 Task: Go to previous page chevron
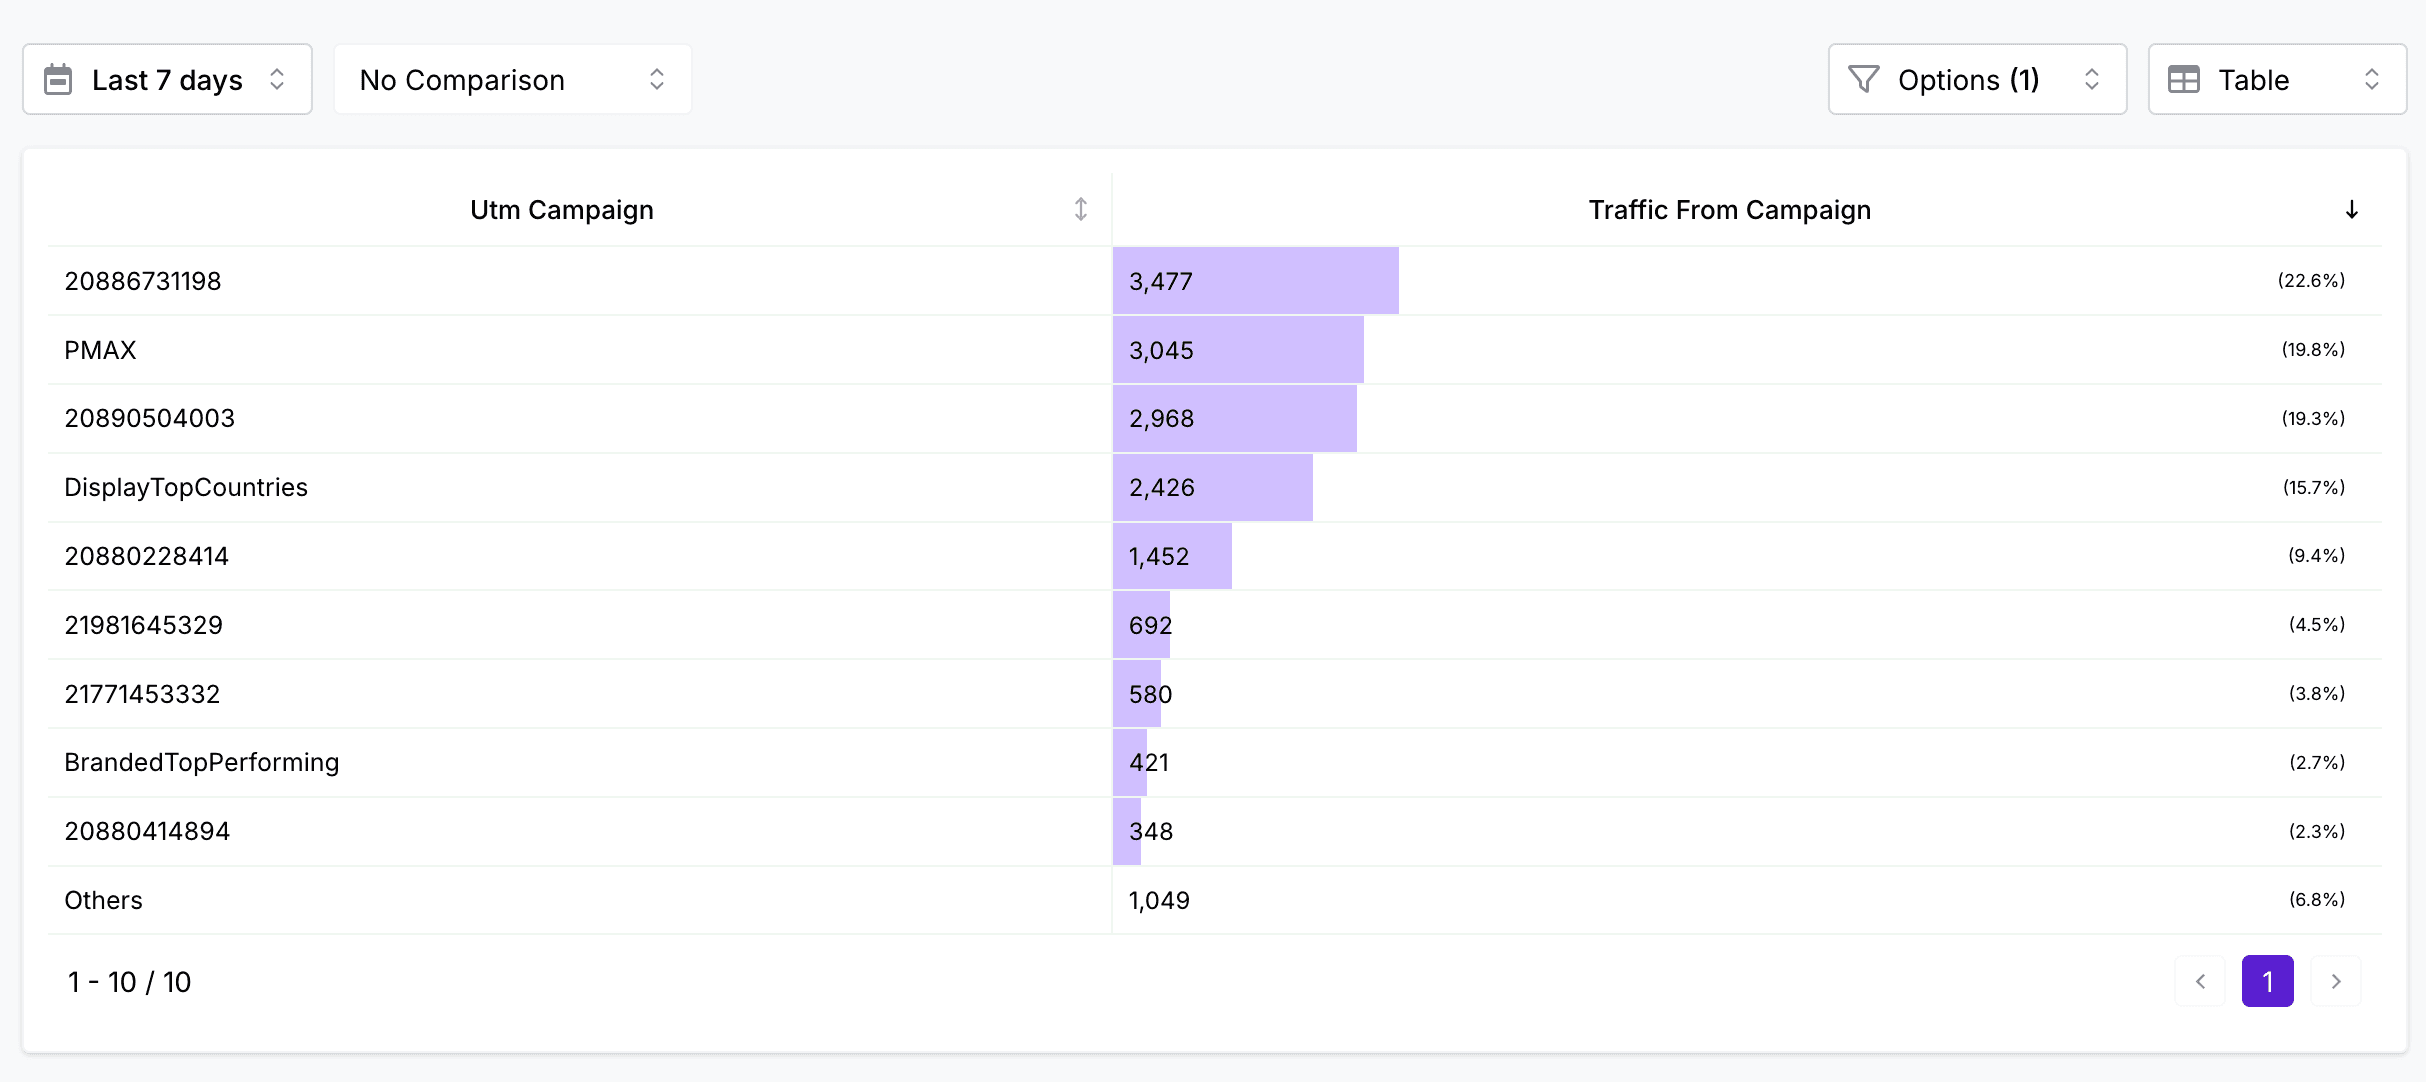[x=2200, y=981]
